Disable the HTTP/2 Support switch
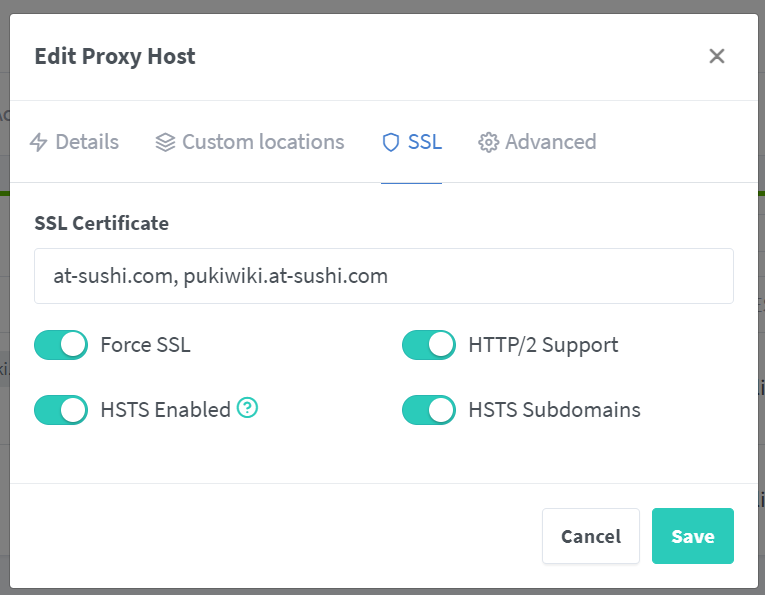765x595 pixels. (429, 345)
